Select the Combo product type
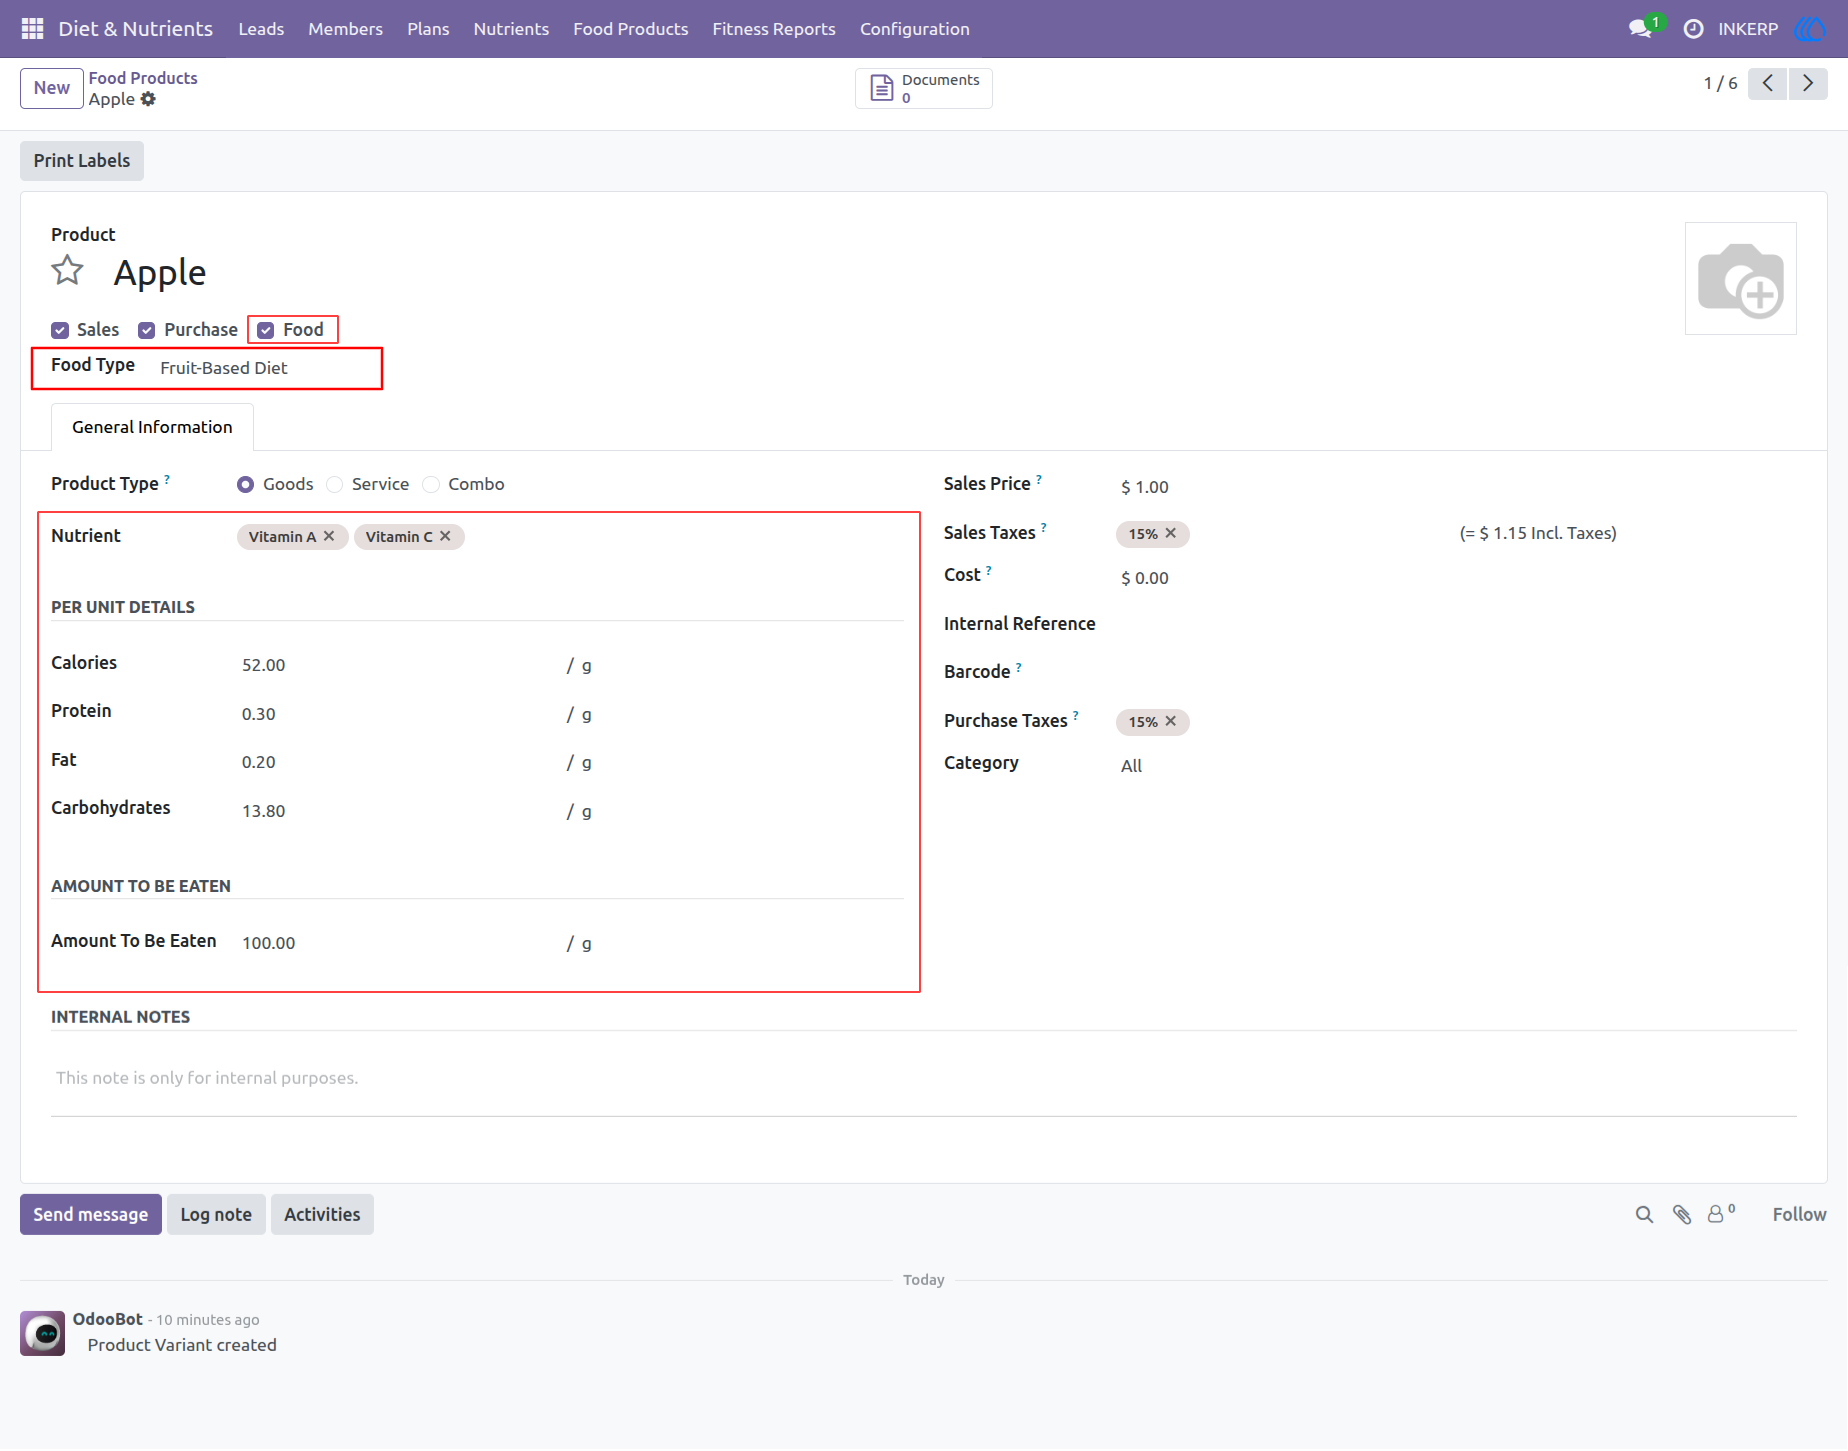Viewport: 1848px width, 1451px height. (x=431, y=484)
